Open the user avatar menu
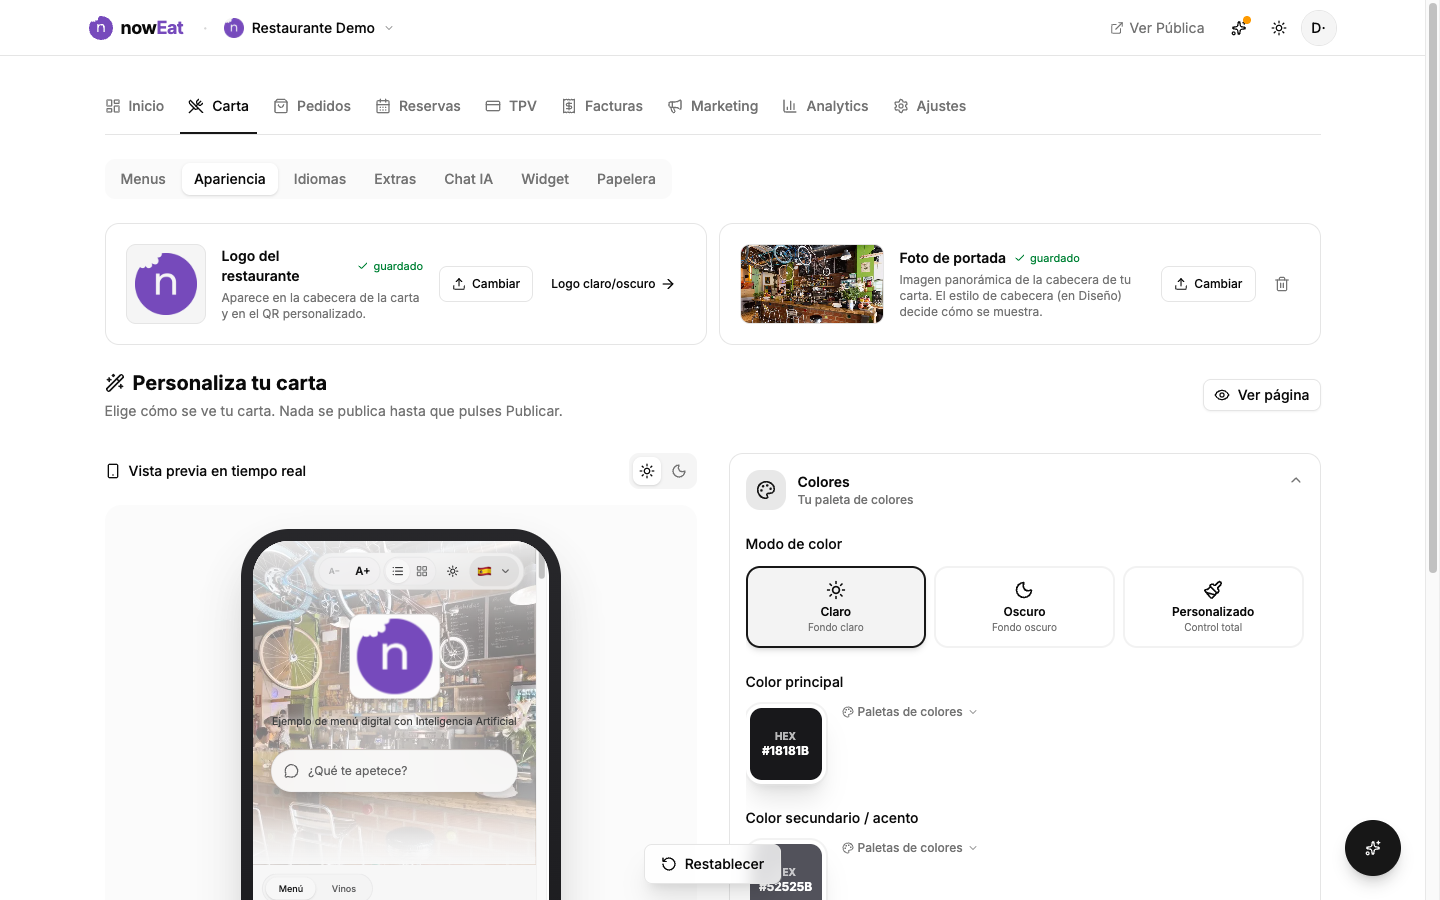The image size is (1440, 900). pos(1319,28)
